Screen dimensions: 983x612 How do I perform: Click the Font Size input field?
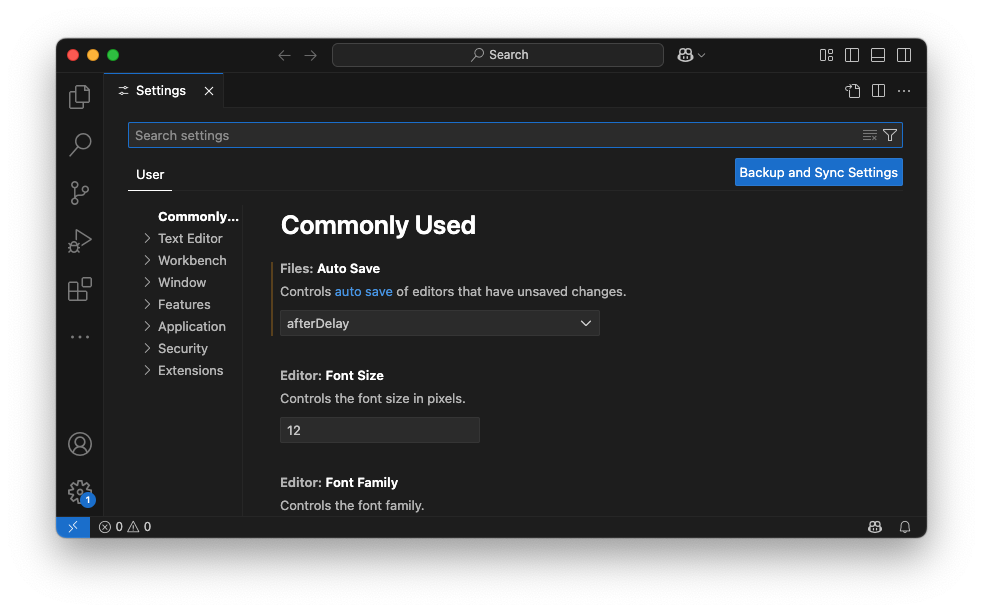(379, 430)
